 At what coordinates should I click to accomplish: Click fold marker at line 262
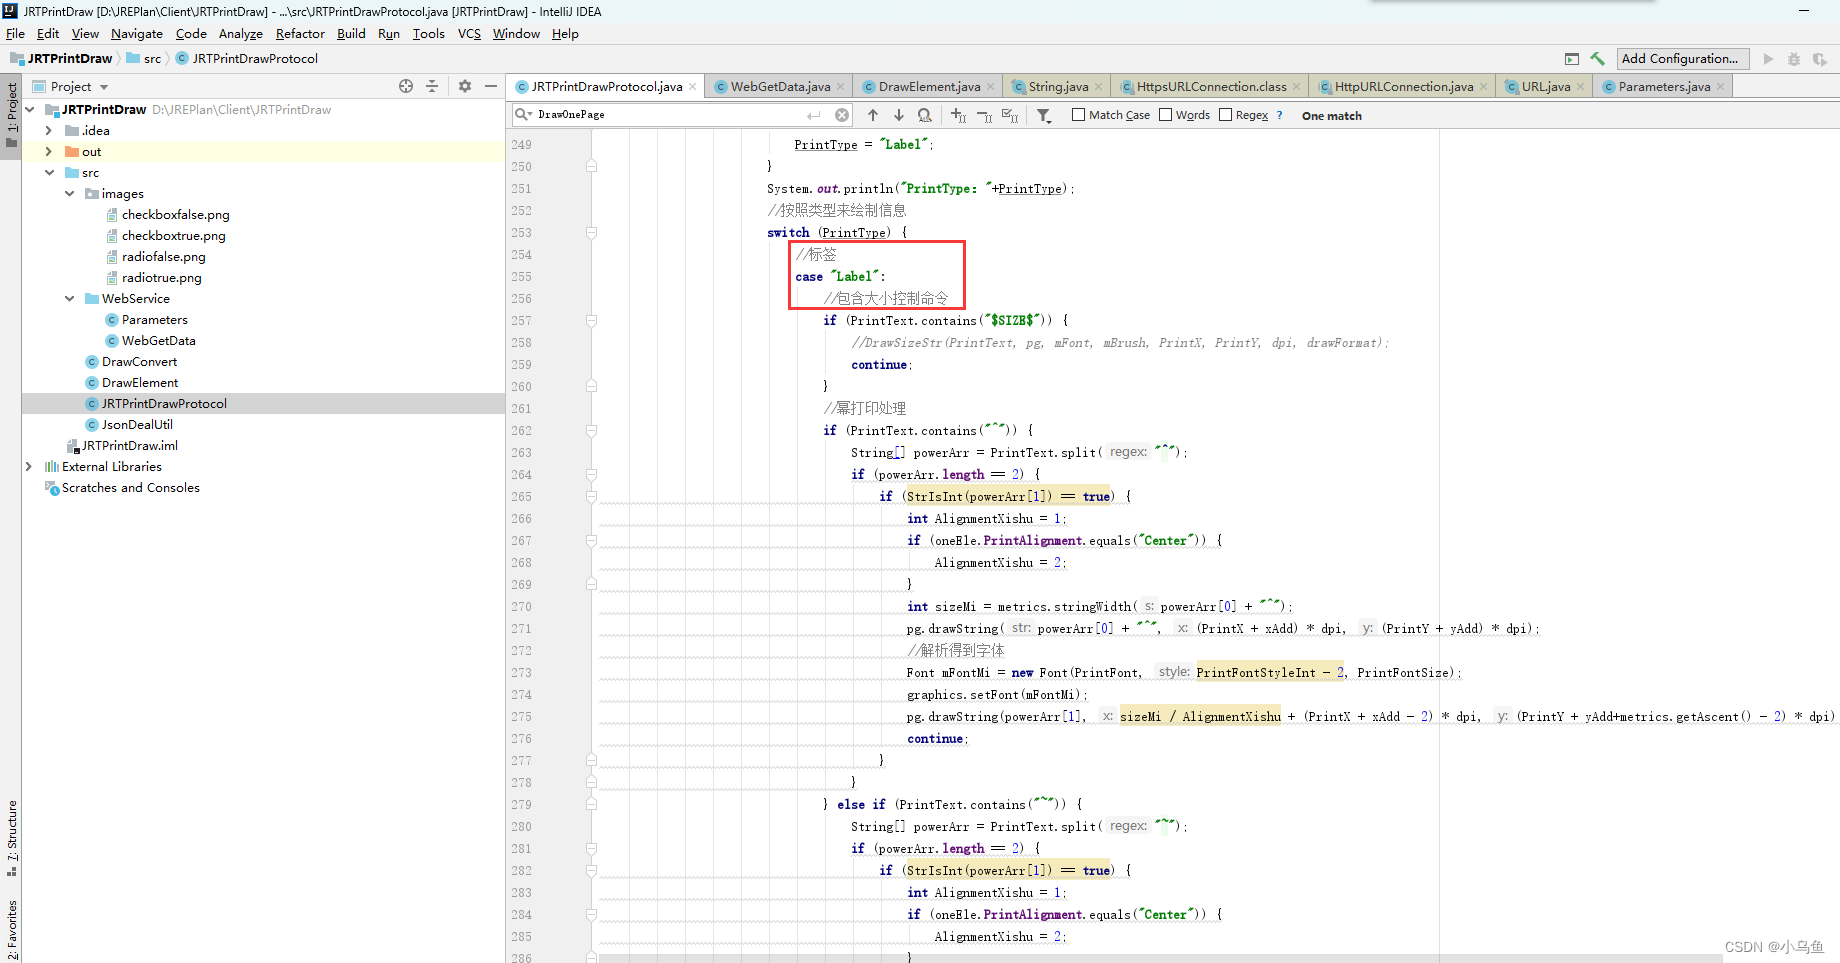[591, 431]
